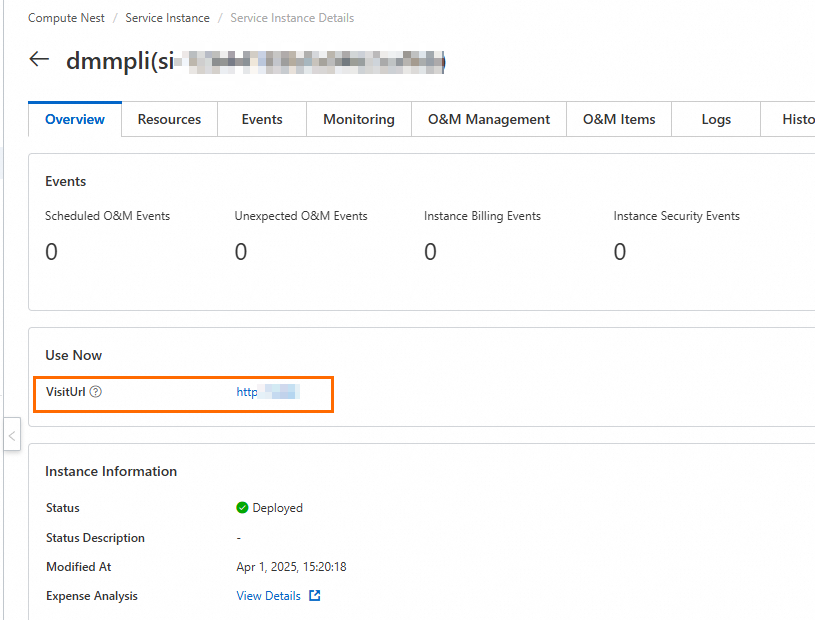Go back using the left arrow icon
The image size is (815, 620).
pyautogui.click(x=39, y=59)
